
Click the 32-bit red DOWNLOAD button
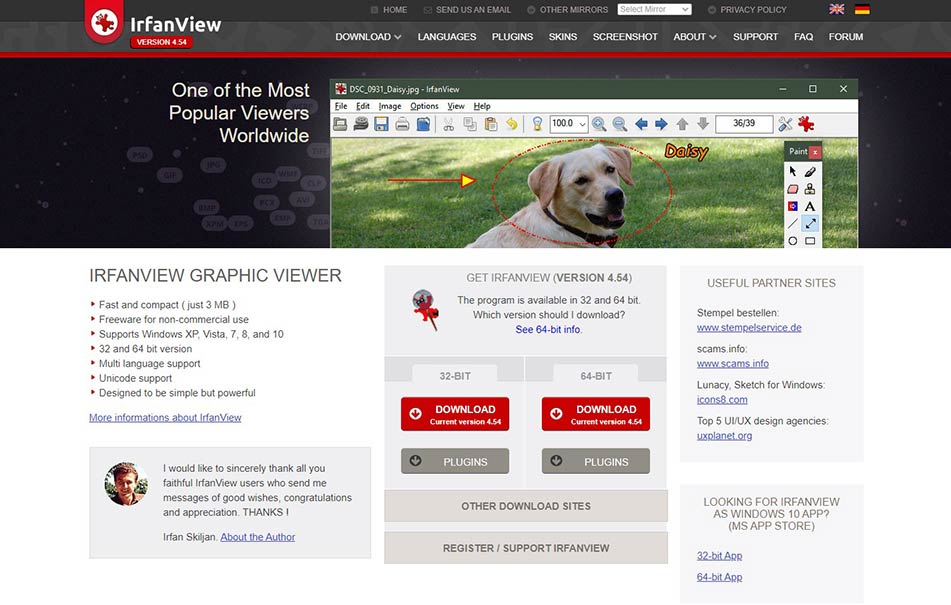click(x=455, y=414)
